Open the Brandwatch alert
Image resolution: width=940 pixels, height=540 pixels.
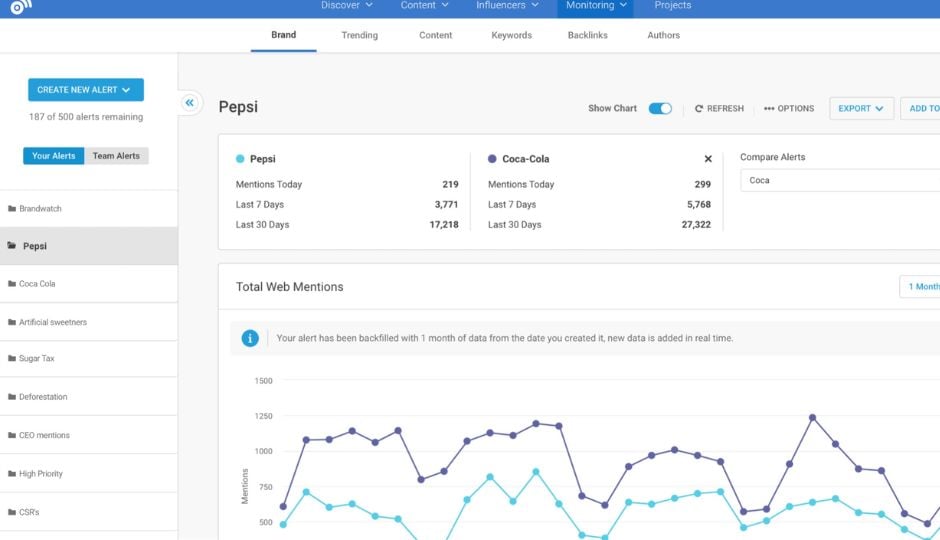click(89, 209)
